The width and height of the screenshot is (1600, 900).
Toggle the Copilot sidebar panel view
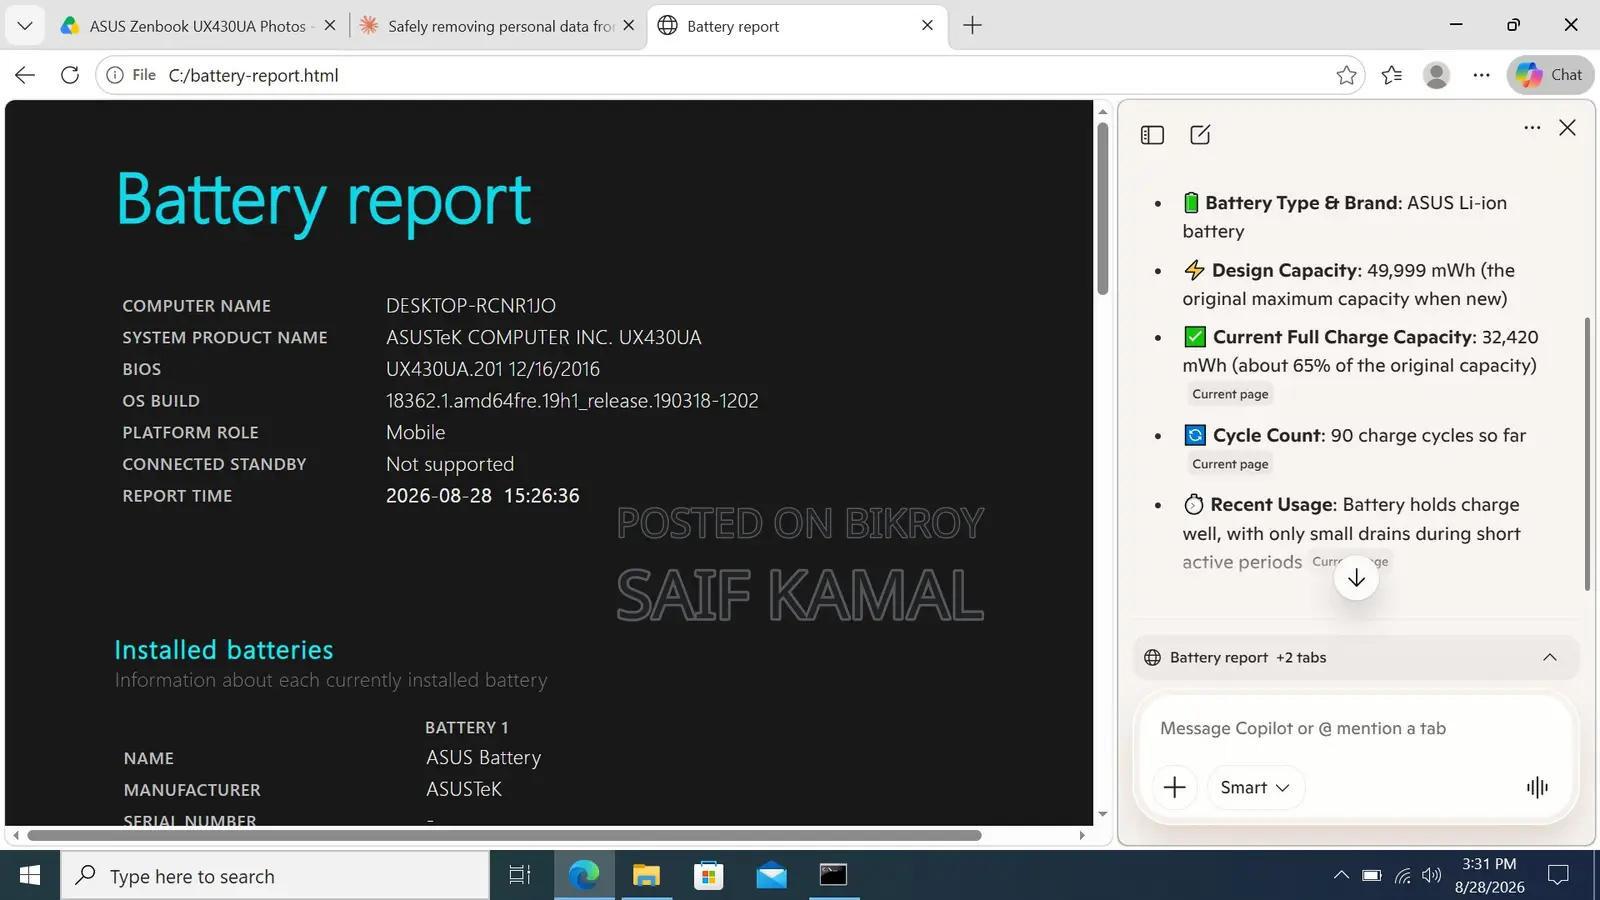1152,135
